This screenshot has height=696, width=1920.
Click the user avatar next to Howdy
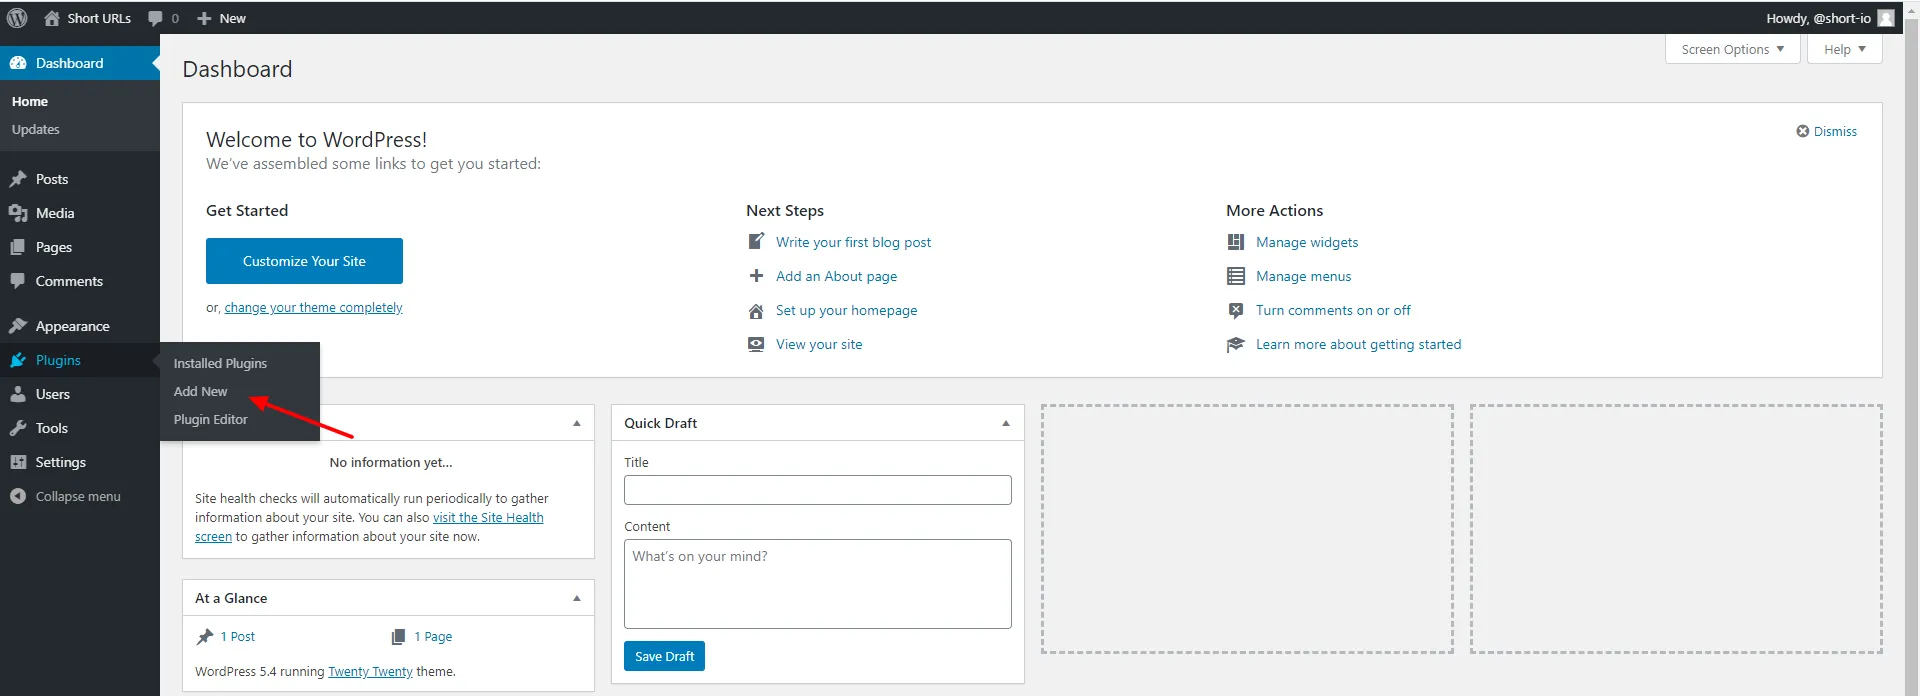click(1886, 18)
